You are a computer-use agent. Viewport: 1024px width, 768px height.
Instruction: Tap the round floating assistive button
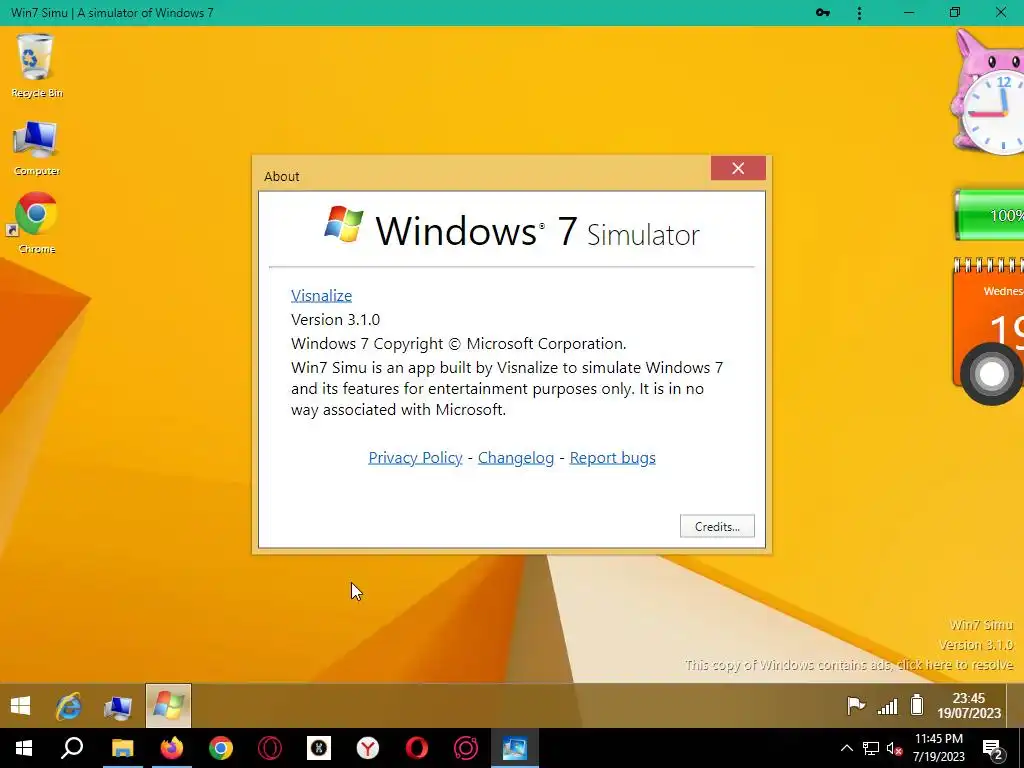click(991, 374)
